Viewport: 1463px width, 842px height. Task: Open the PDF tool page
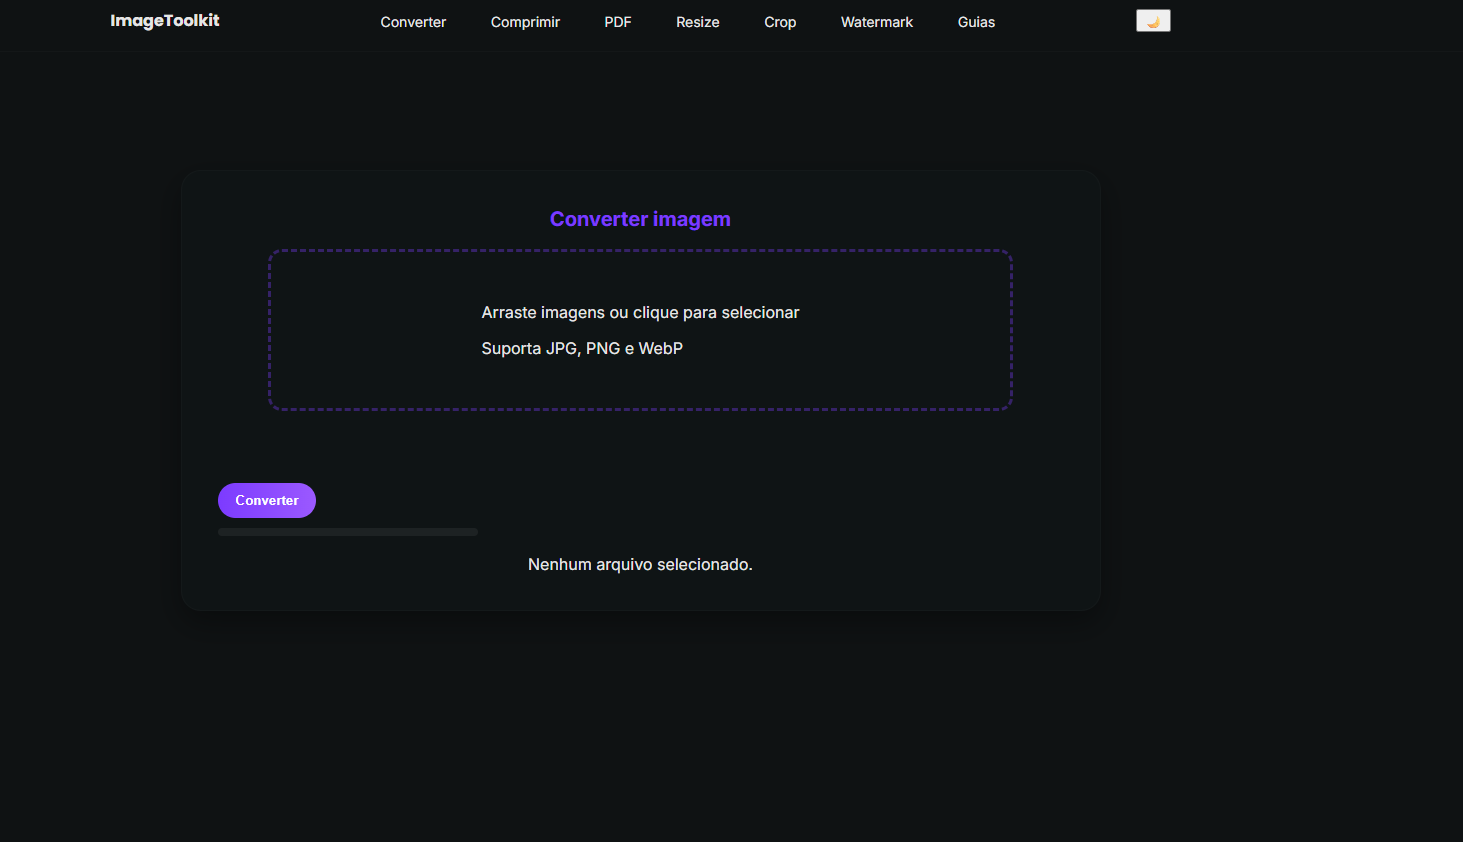(x=618, y=22)
